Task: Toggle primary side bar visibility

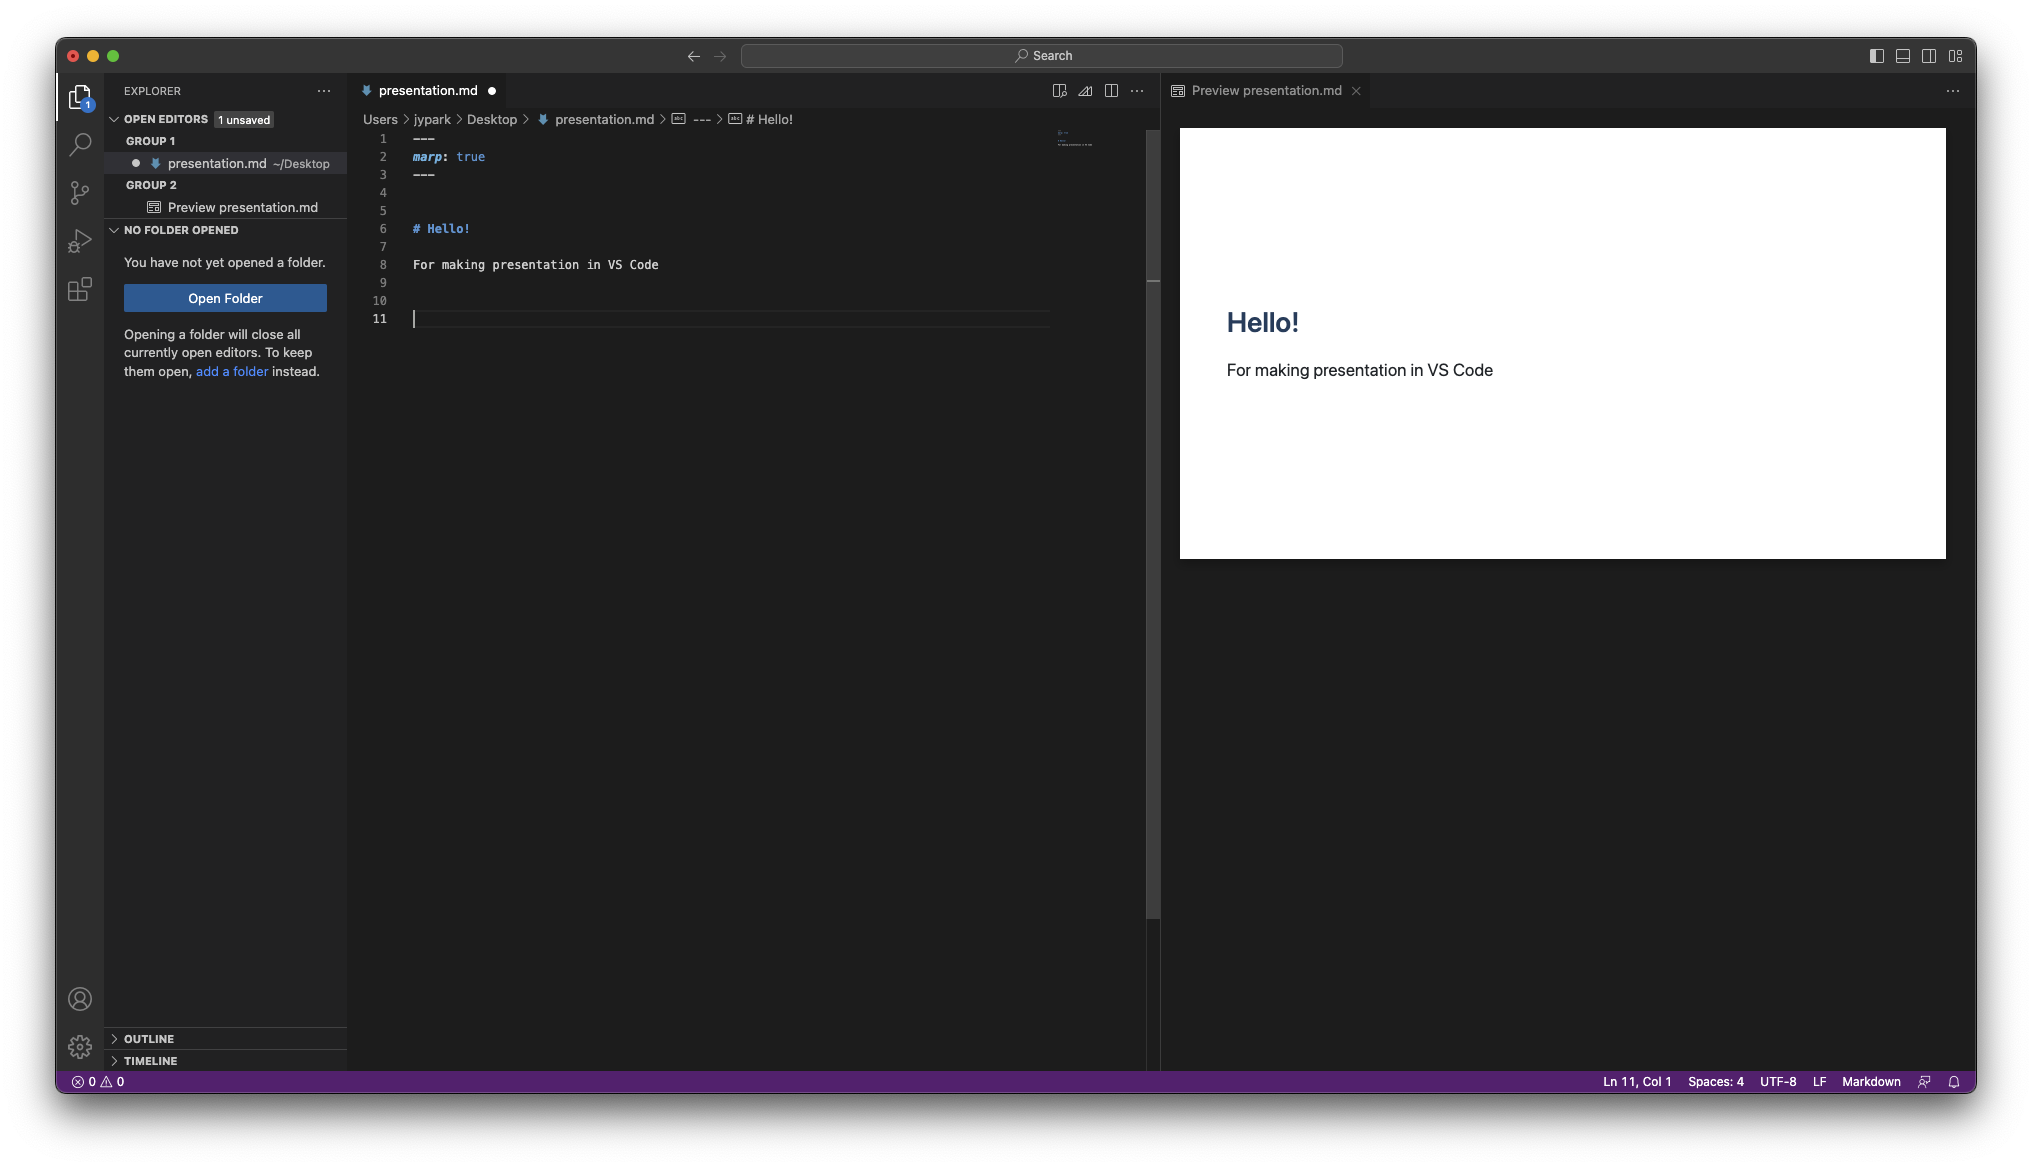Action: click(x=1877, y=56)
